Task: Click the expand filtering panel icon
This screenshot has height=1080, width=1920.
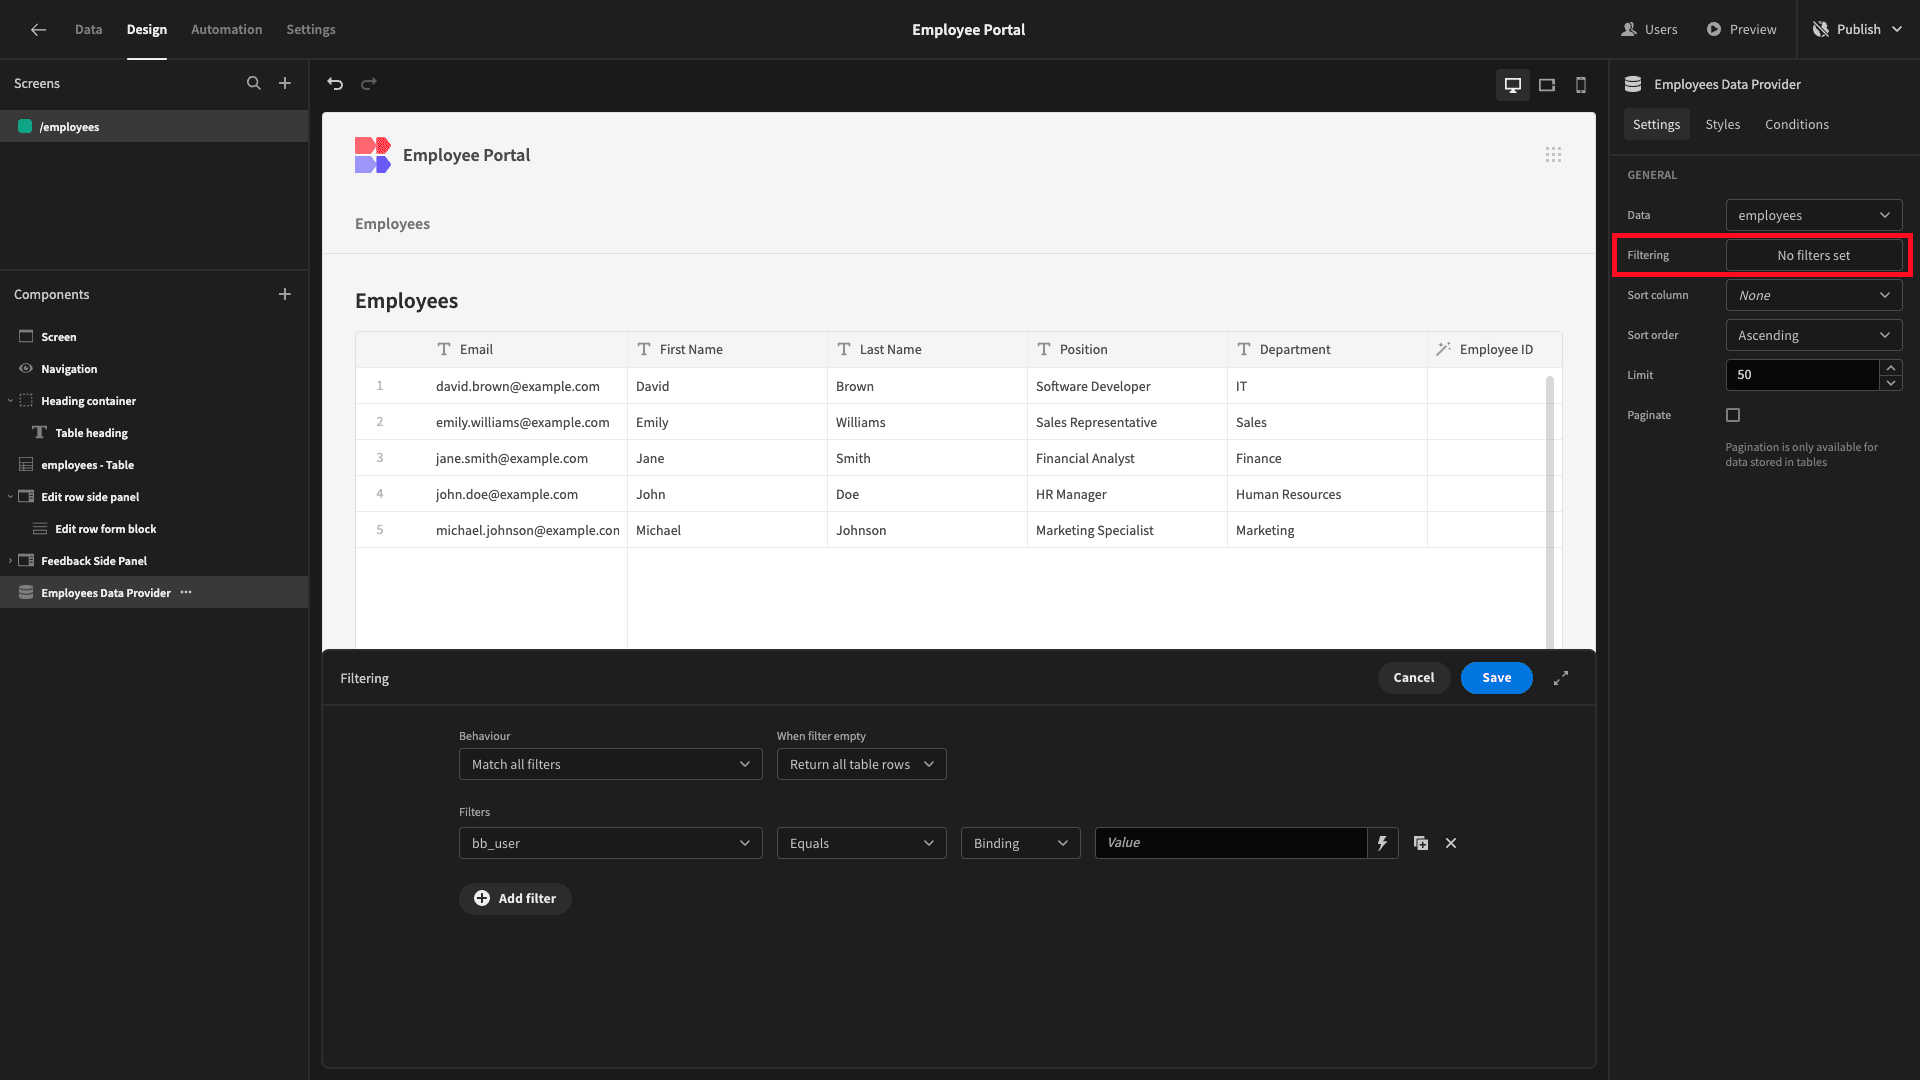Action: coord(1560,678)
